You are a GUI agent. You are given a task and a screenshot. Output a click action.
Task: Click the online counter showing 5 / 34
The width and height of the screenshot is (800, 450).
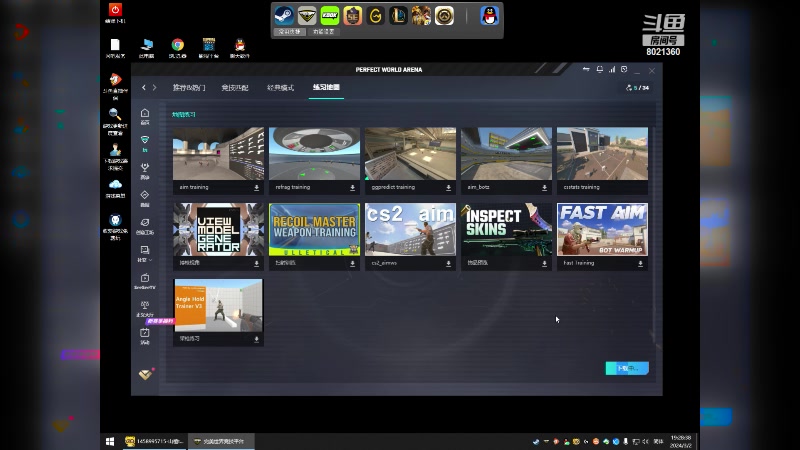(x=638, y=88)
